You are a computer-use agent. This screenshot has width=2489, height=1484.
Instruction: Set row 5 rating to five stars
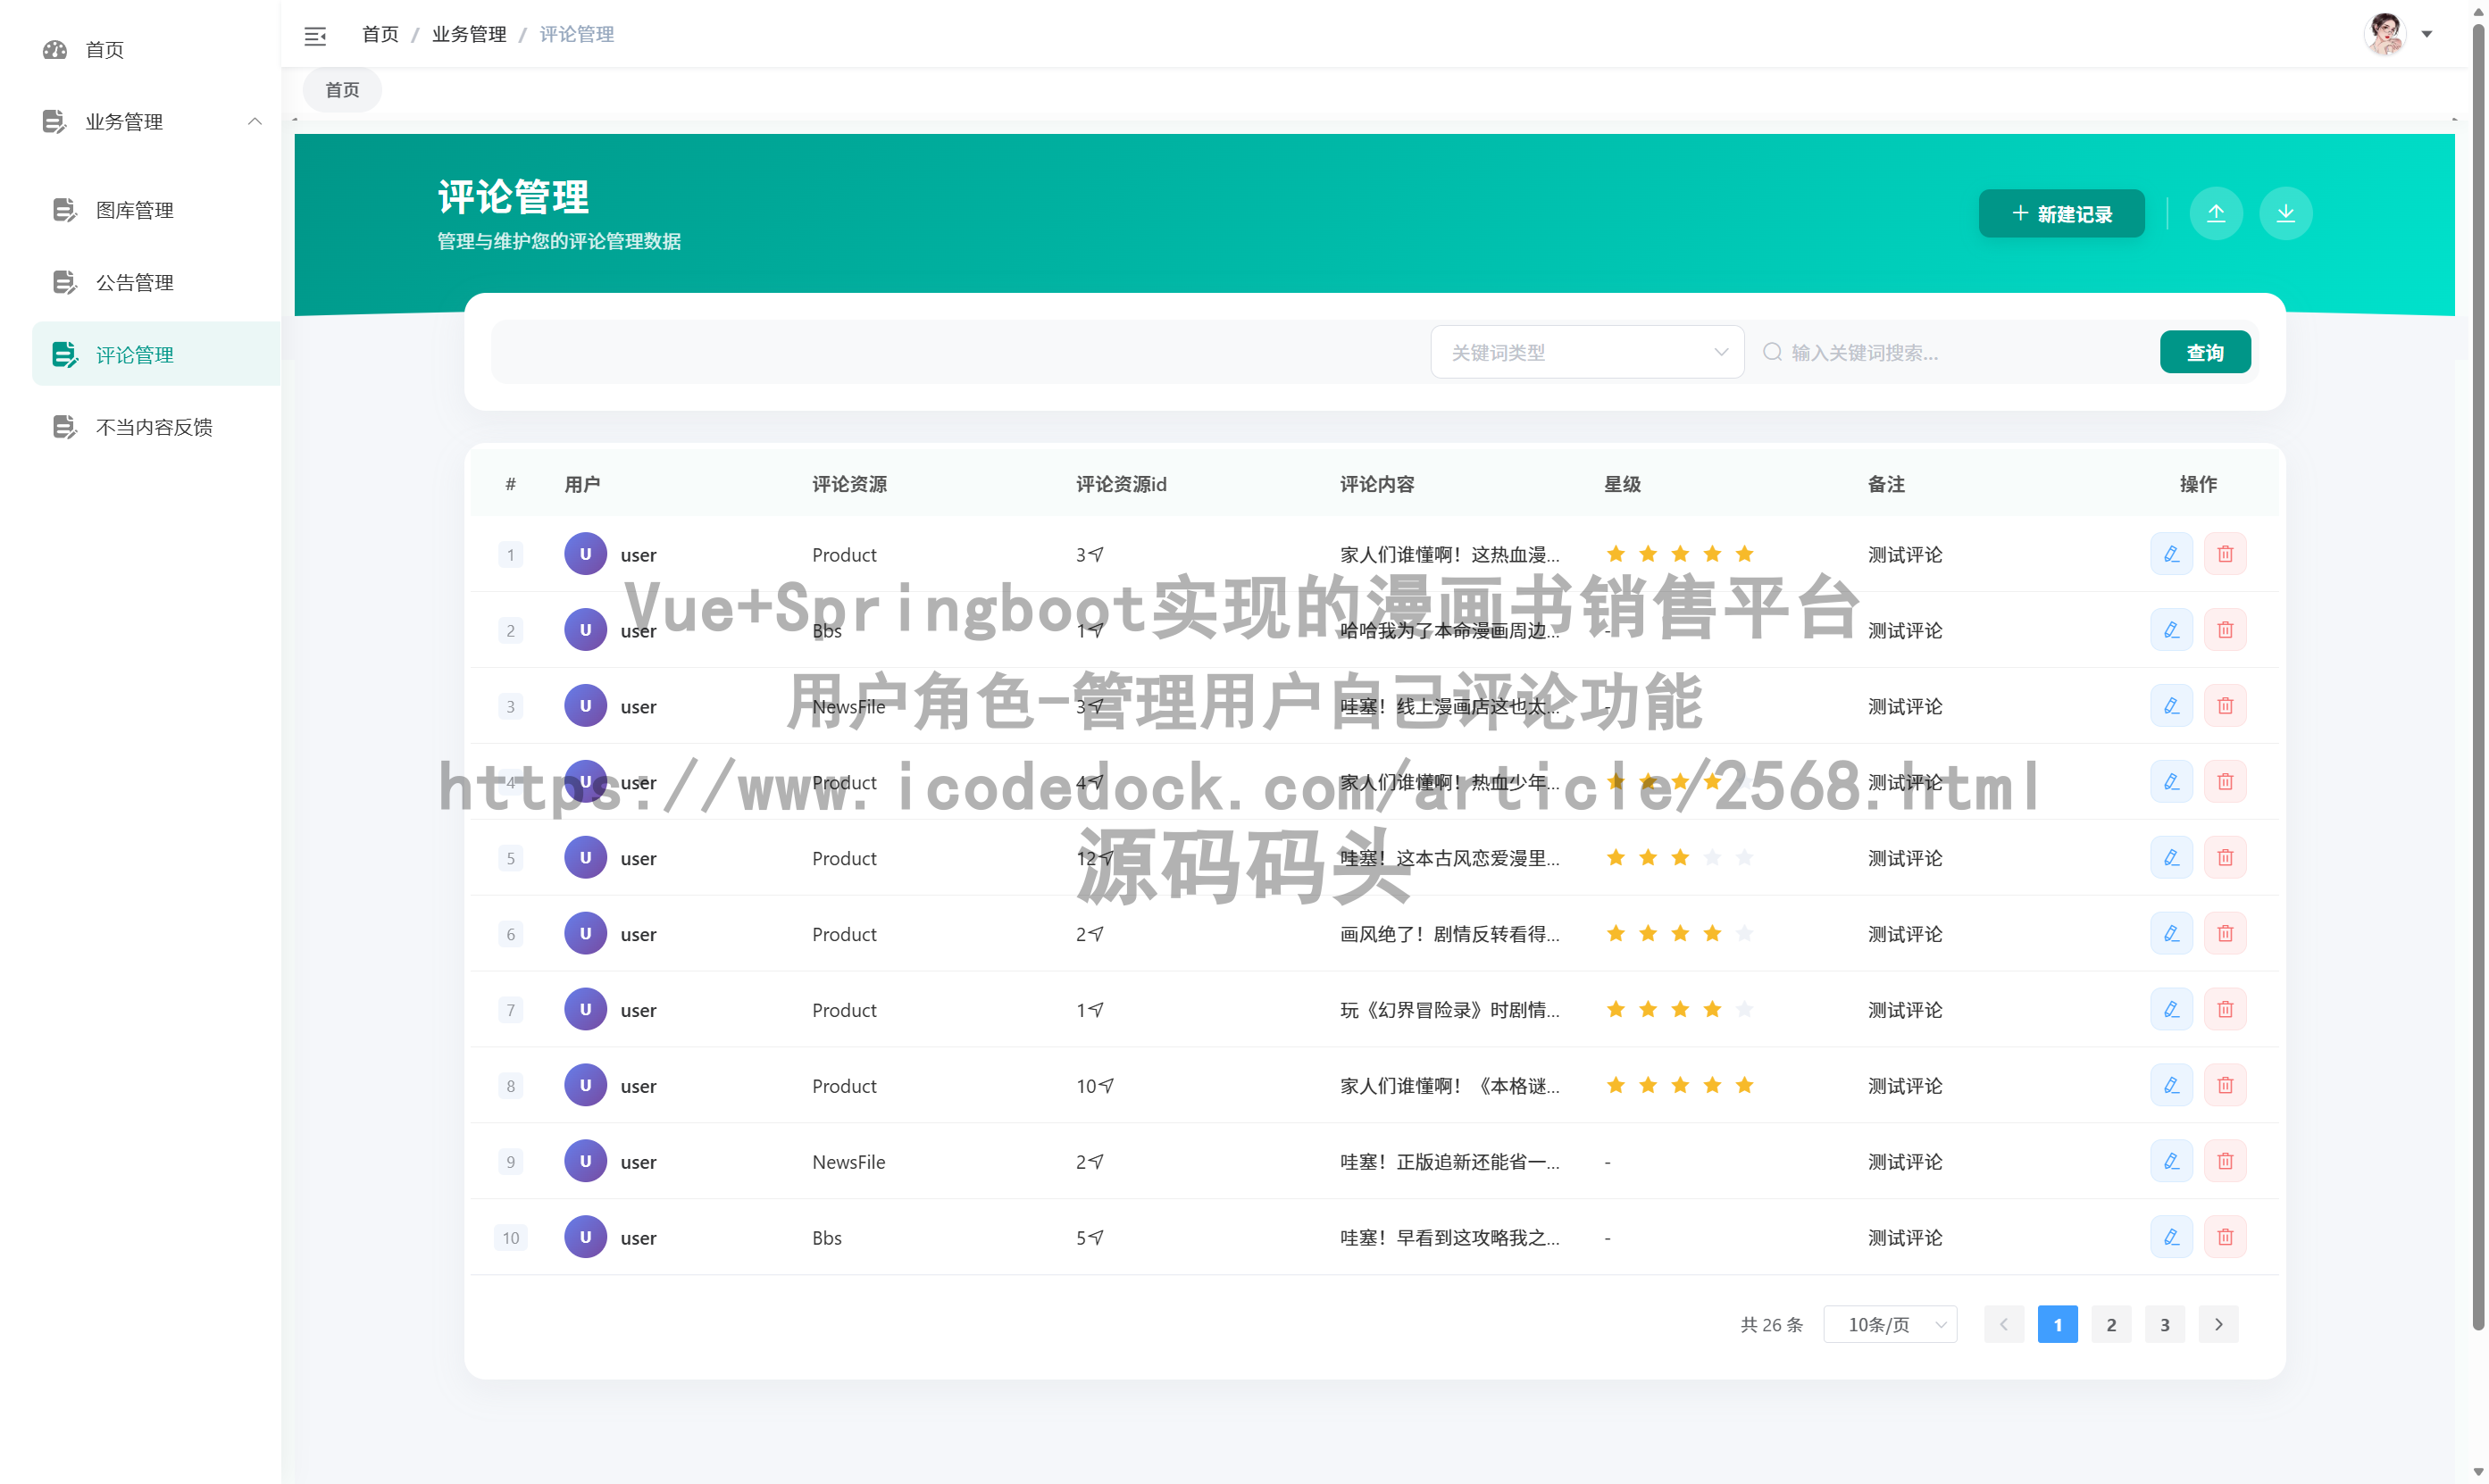(1745, 857)
